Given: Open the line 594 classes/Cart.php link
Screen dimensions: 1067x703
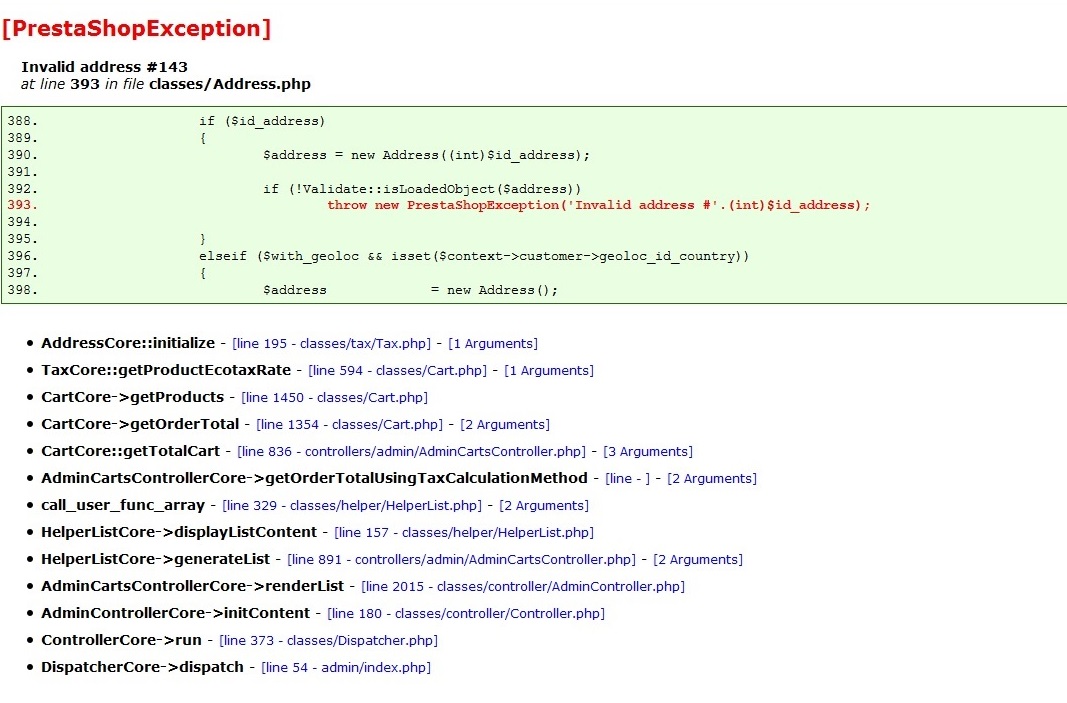Looking at the screenshot, I should coord(398,371).
